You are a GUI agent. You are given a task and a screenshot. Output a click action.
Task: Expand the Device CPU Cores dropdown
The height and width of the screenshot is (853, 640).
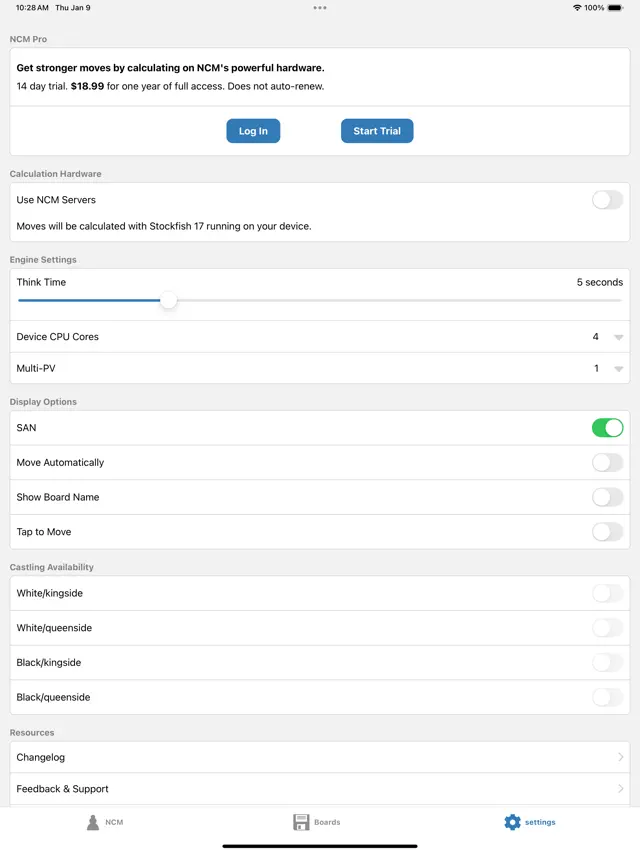coord(618,337)
